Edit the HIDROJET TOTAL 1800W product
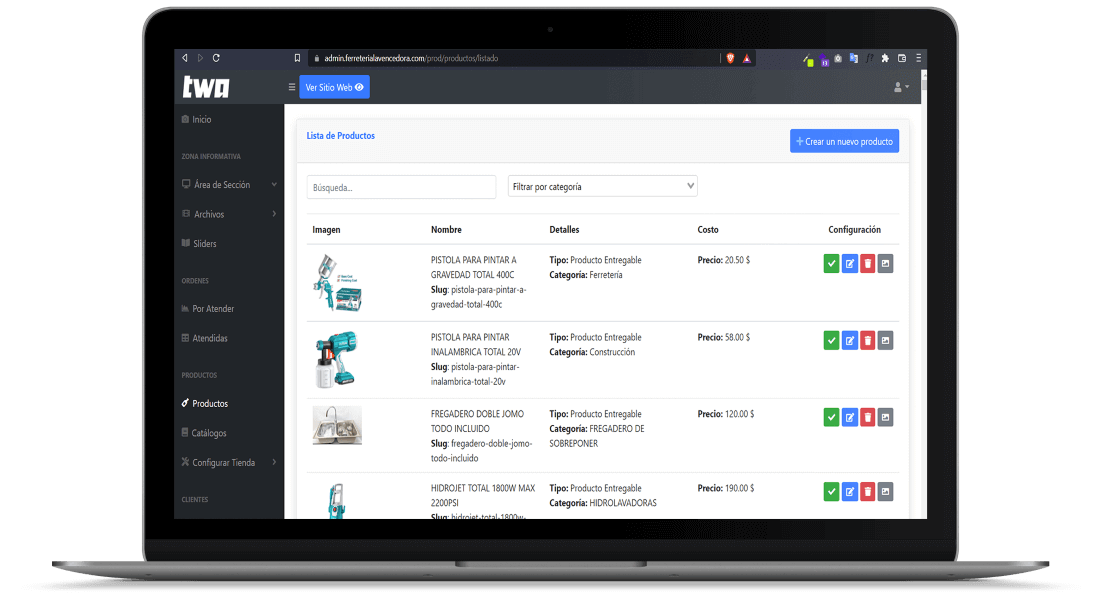 850,491
